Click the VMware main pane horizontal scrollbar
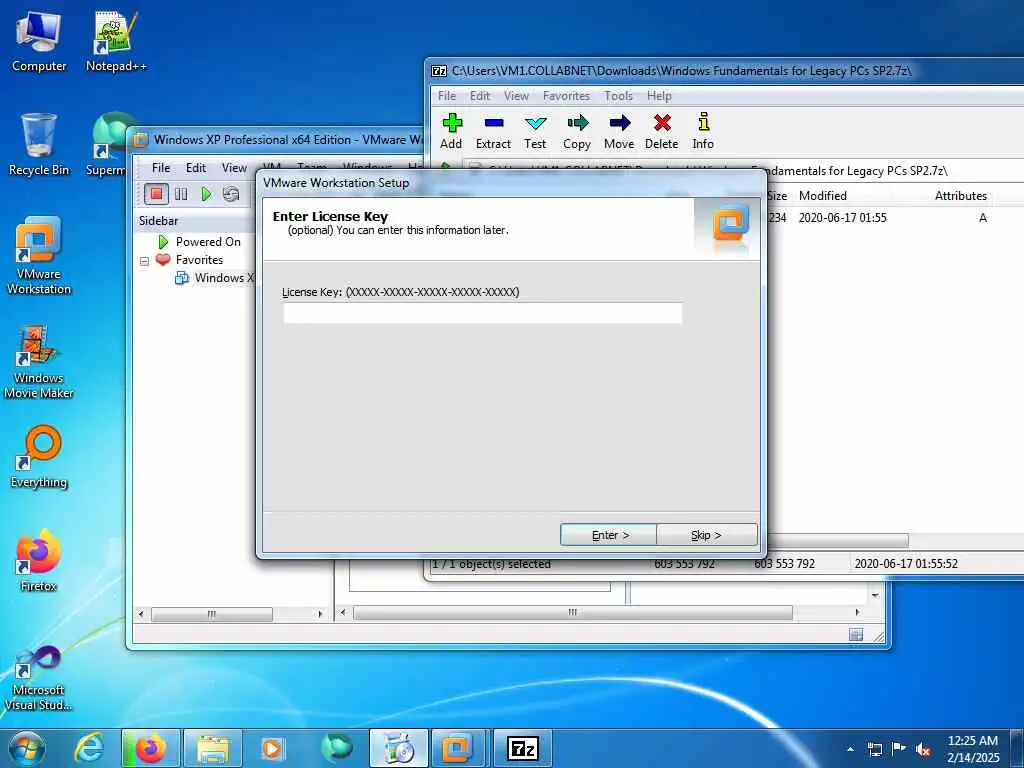 573,613
